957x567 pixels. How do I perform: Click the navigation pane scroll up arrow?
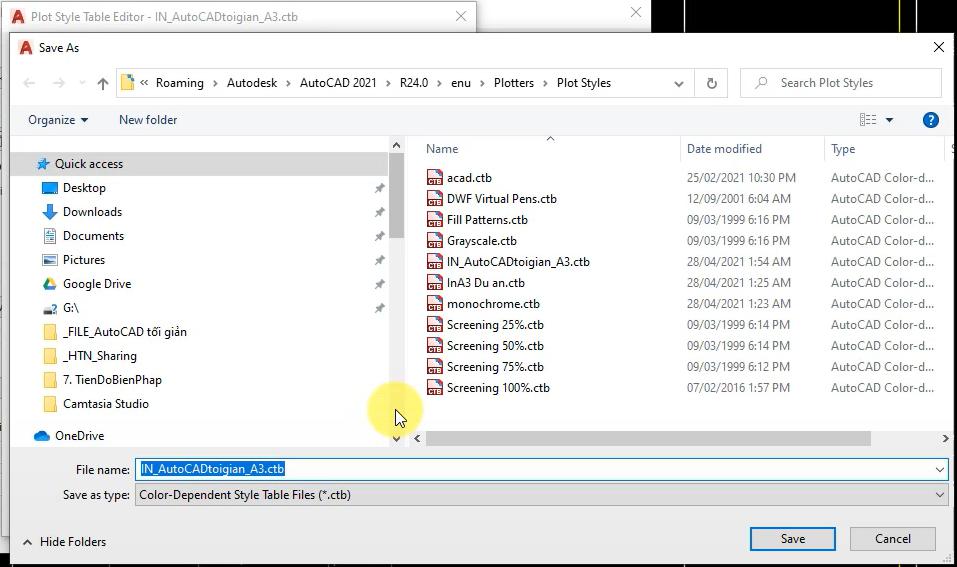tap(396, 145)
